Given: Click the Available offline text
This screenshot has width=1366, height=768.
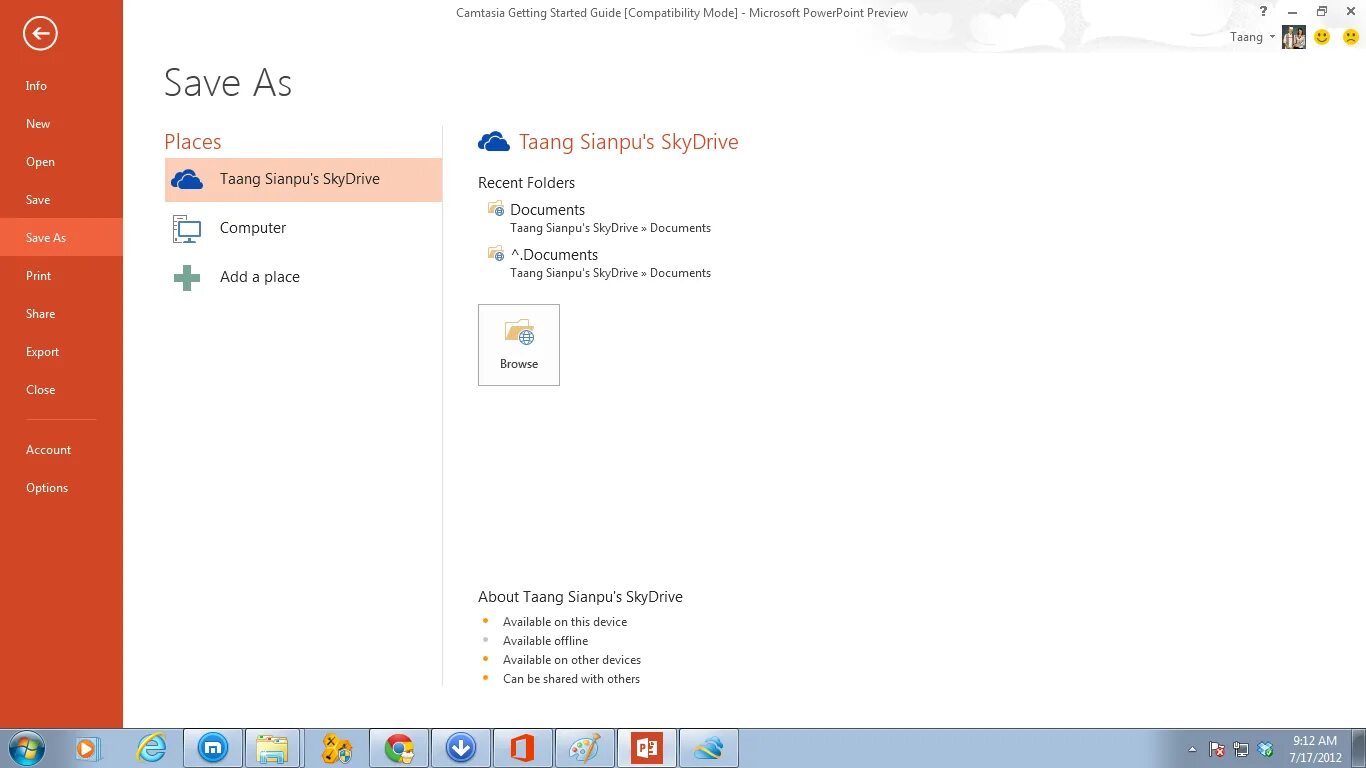Looking at the screenshot, I should [x=545, y=641].
